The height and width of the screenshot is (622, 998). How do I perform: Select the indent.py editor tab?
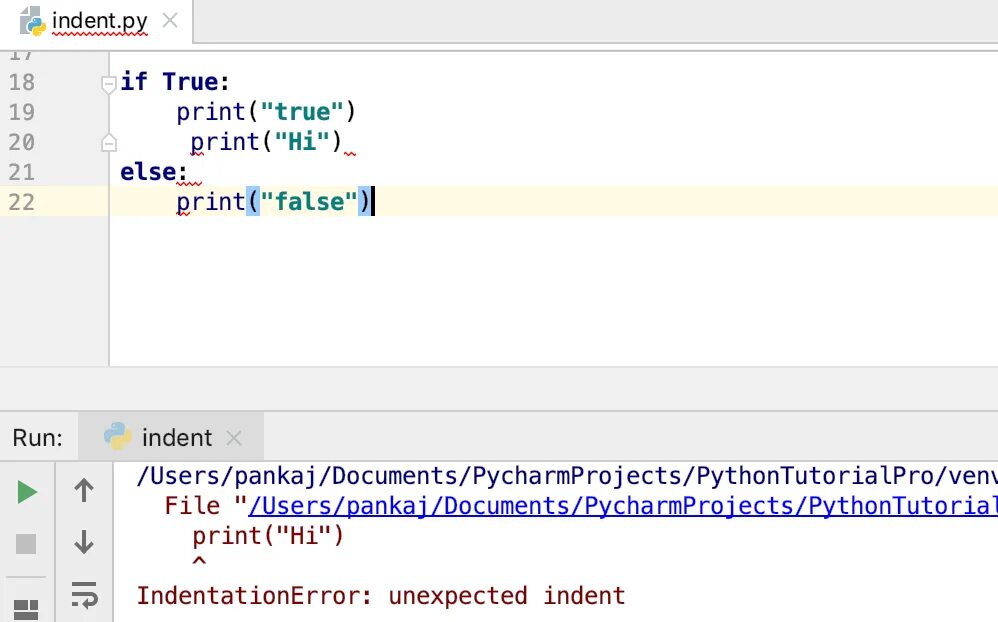point(99,20)
